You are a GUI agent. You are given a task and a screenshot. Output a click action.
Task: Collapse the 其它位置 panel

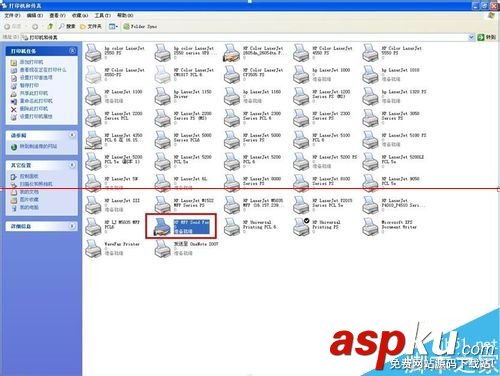coord(72,165)
